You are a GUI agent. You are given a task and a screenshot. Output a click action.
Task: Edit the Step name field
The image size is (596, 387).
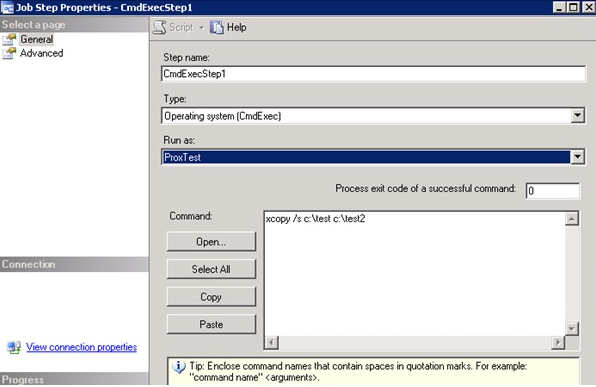point(374,74)
